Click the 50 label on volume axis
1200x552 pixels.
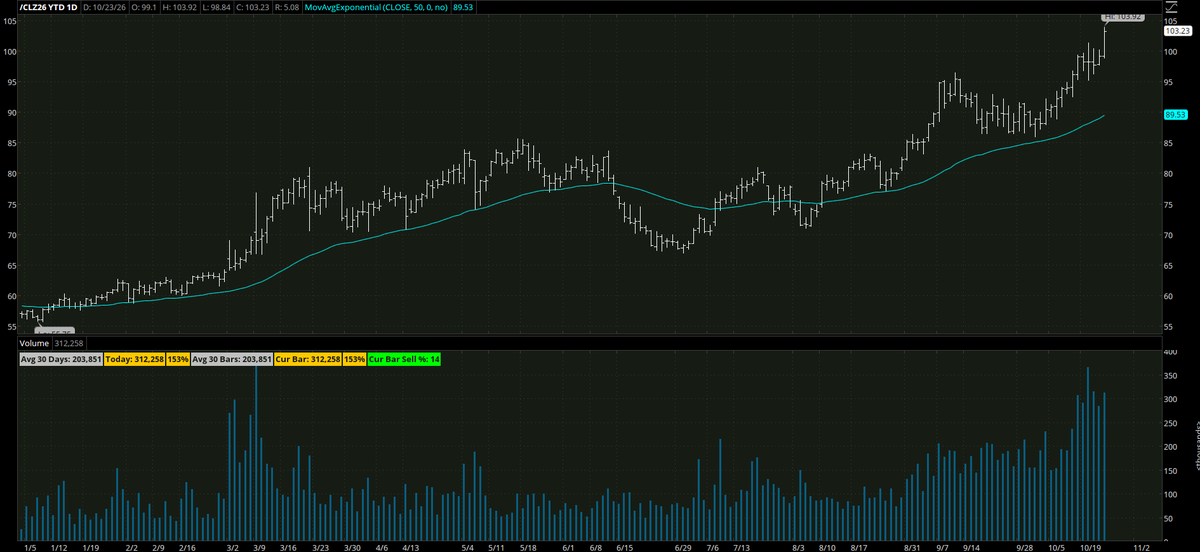pos(1170,518)
